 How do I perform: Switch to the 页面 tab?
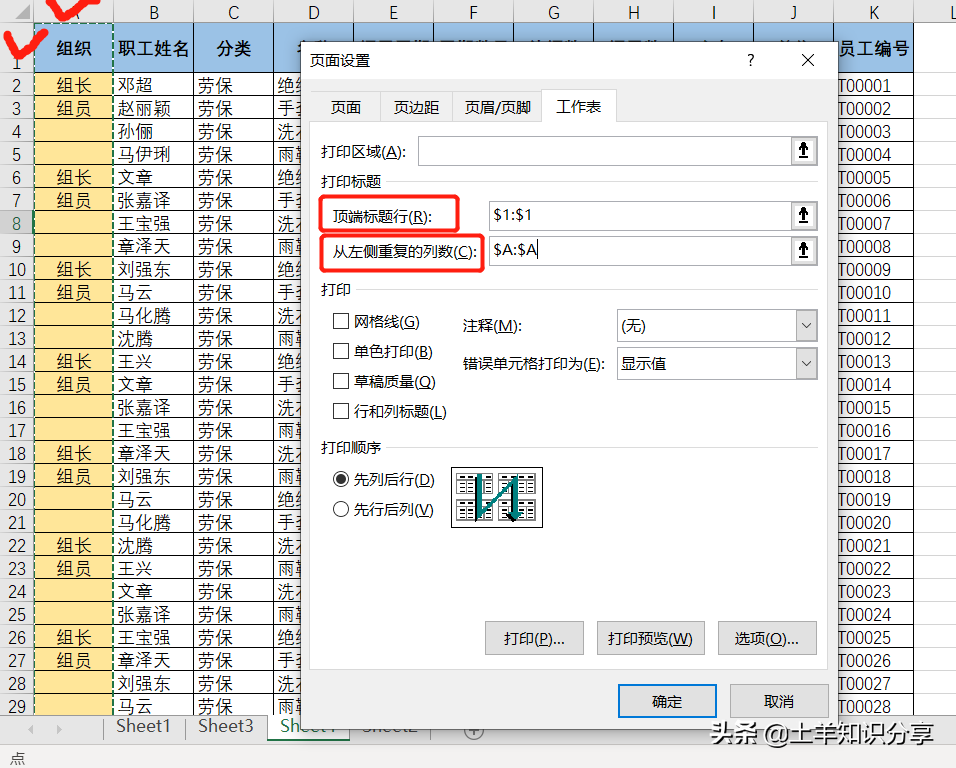pyautogui.click(x=346, y=107)
